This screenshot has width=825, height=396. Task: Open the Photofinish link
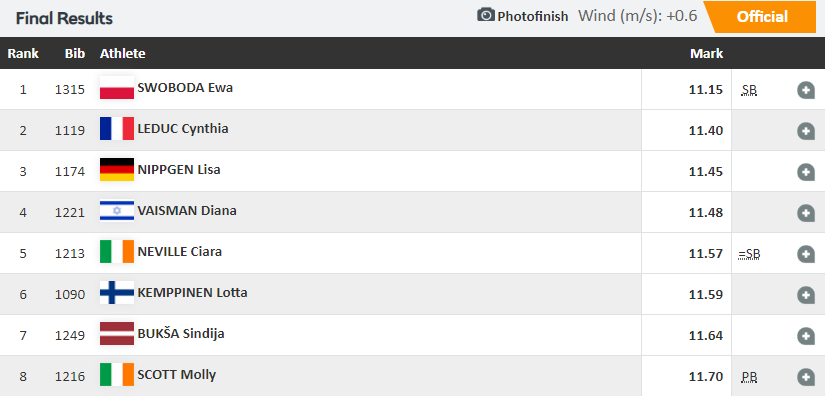click(532, 16)
